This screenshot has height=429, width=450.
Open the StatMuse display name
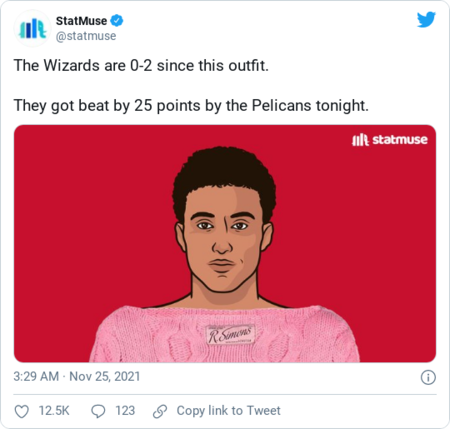[x=81, y=21]
